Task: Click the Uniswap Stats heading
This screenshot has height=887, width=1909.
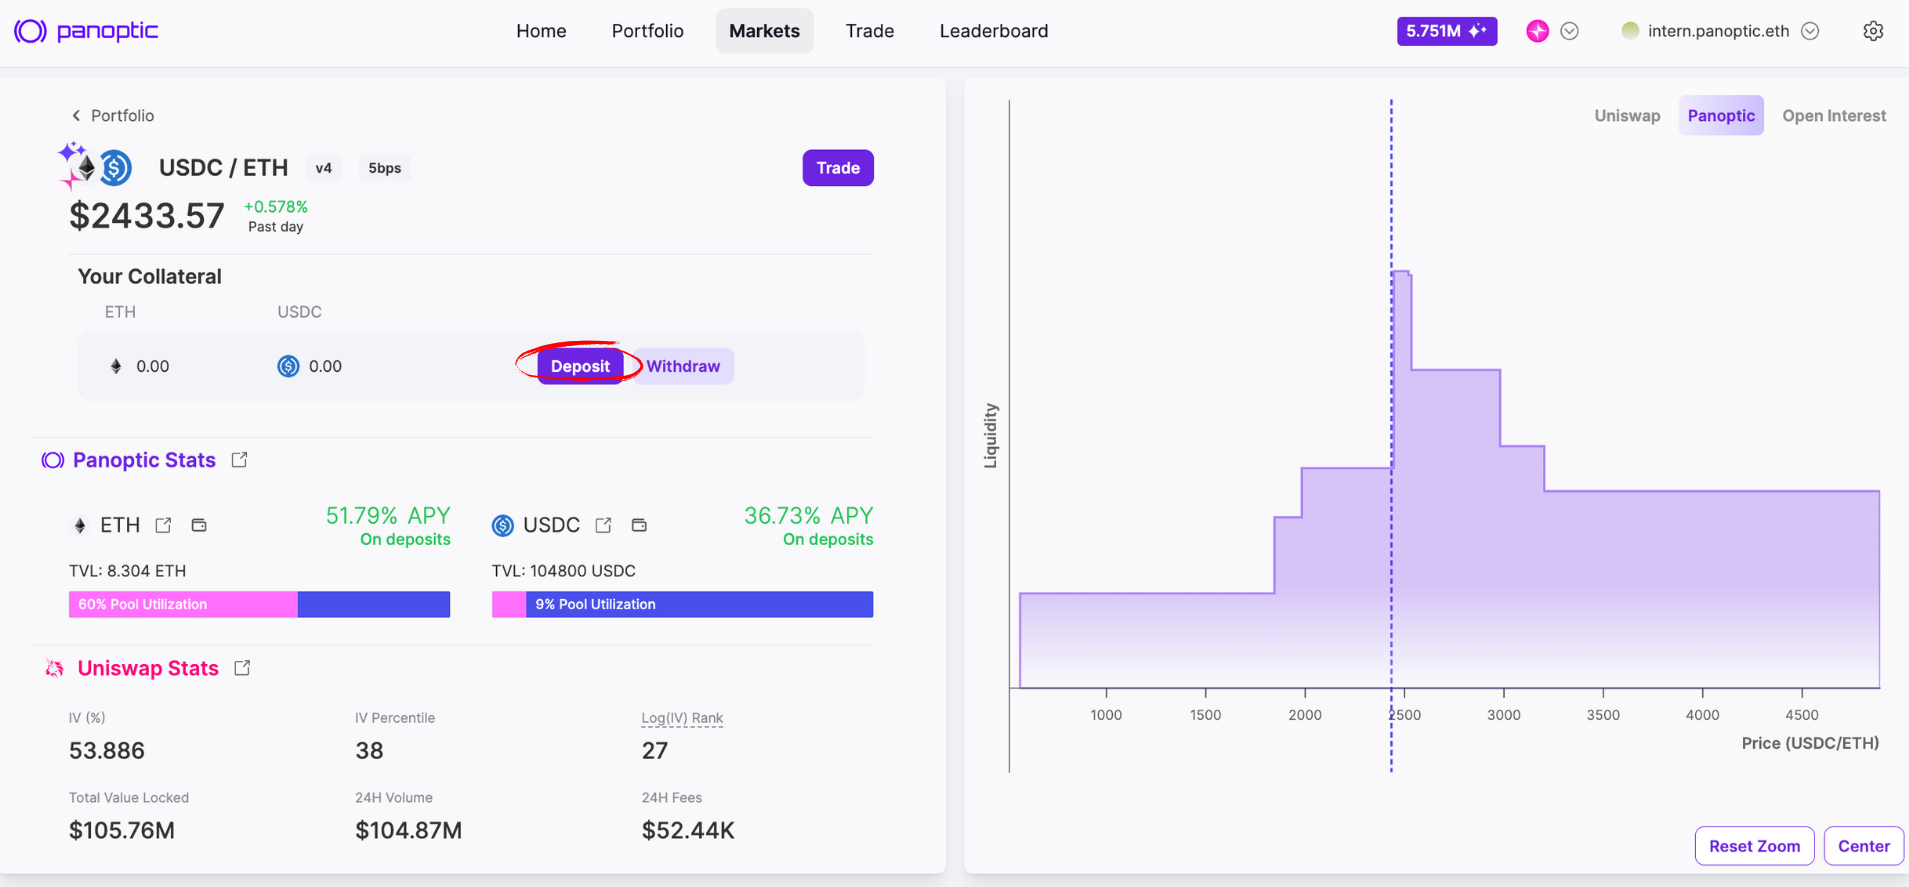Action: [148, 668]
